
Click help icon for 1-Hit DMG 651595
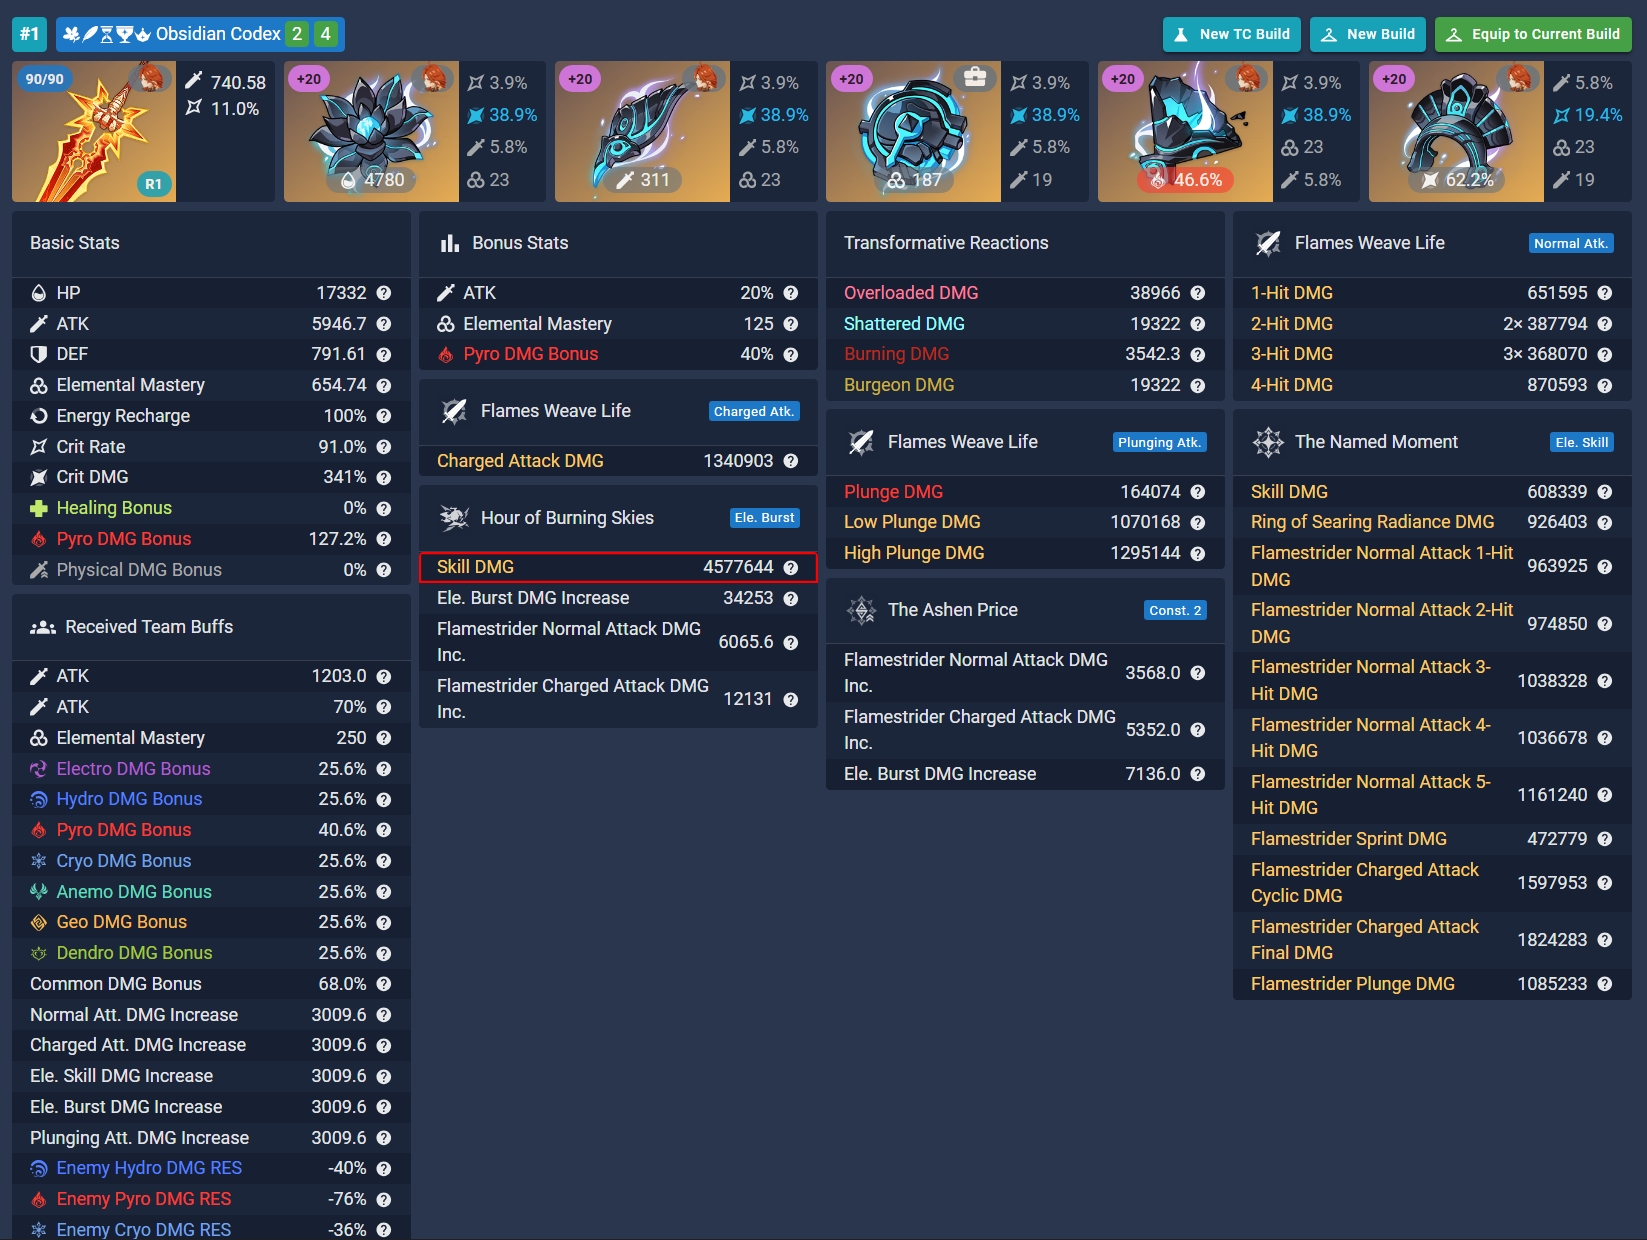[1605, 293]
